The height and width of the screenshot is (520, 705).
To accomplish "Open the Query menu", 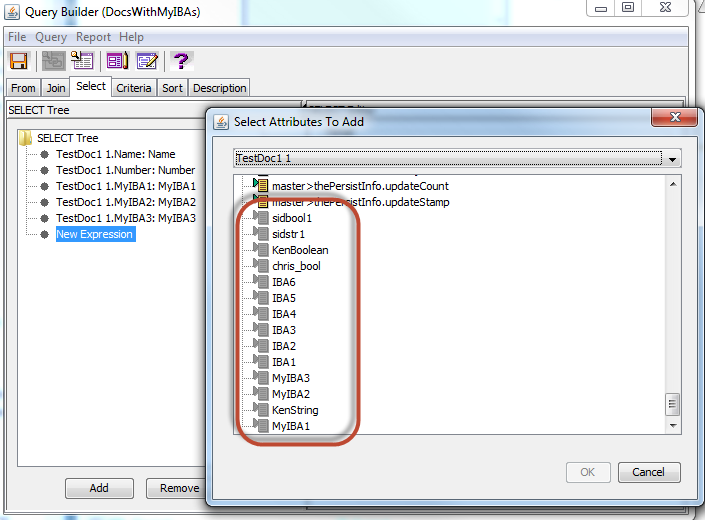I will pos(51,37).
